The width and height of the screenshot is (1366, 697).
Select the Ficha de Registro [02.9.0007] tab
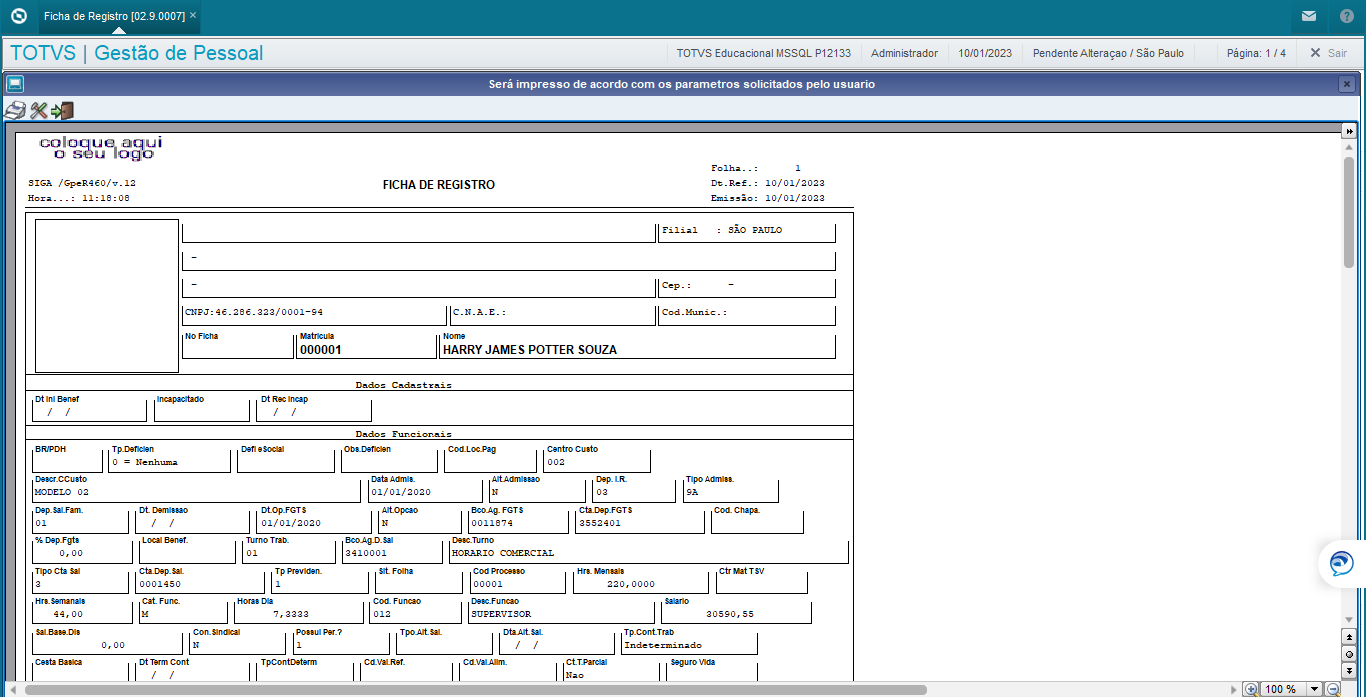click(115, 16)
